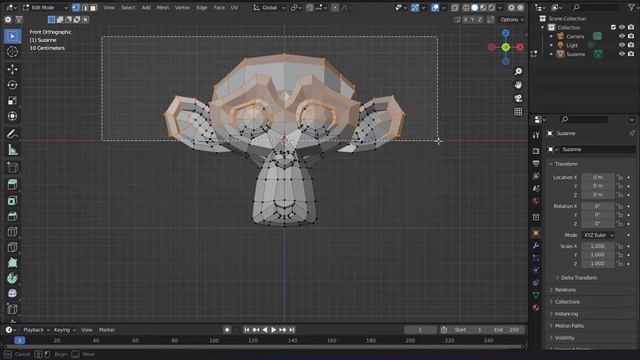Click the Scale X value field

[x=598, y=246]
